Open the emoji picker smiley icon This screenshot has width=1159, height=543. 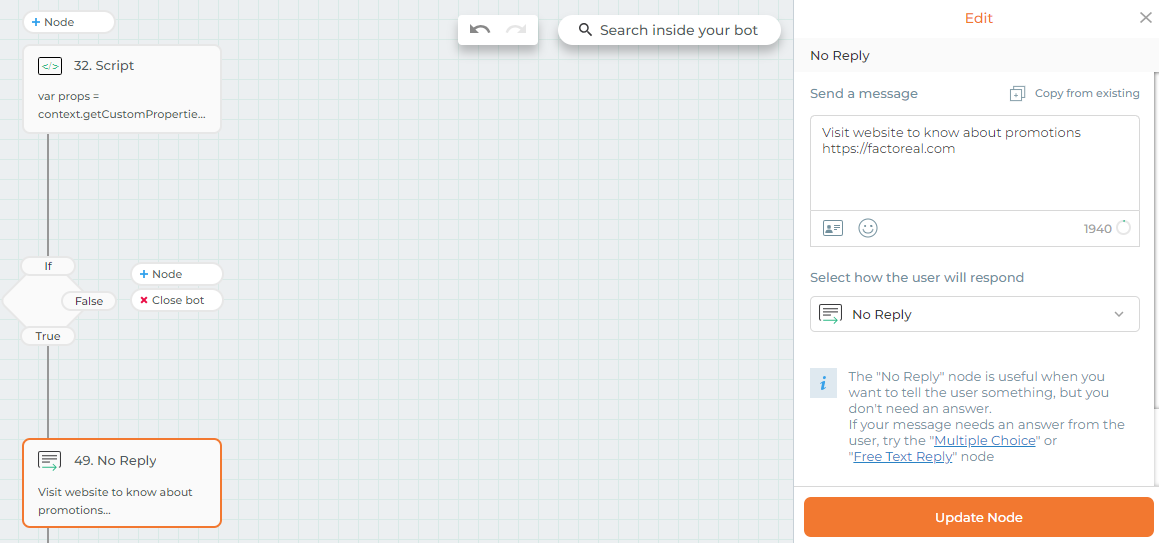coord(868,228)
